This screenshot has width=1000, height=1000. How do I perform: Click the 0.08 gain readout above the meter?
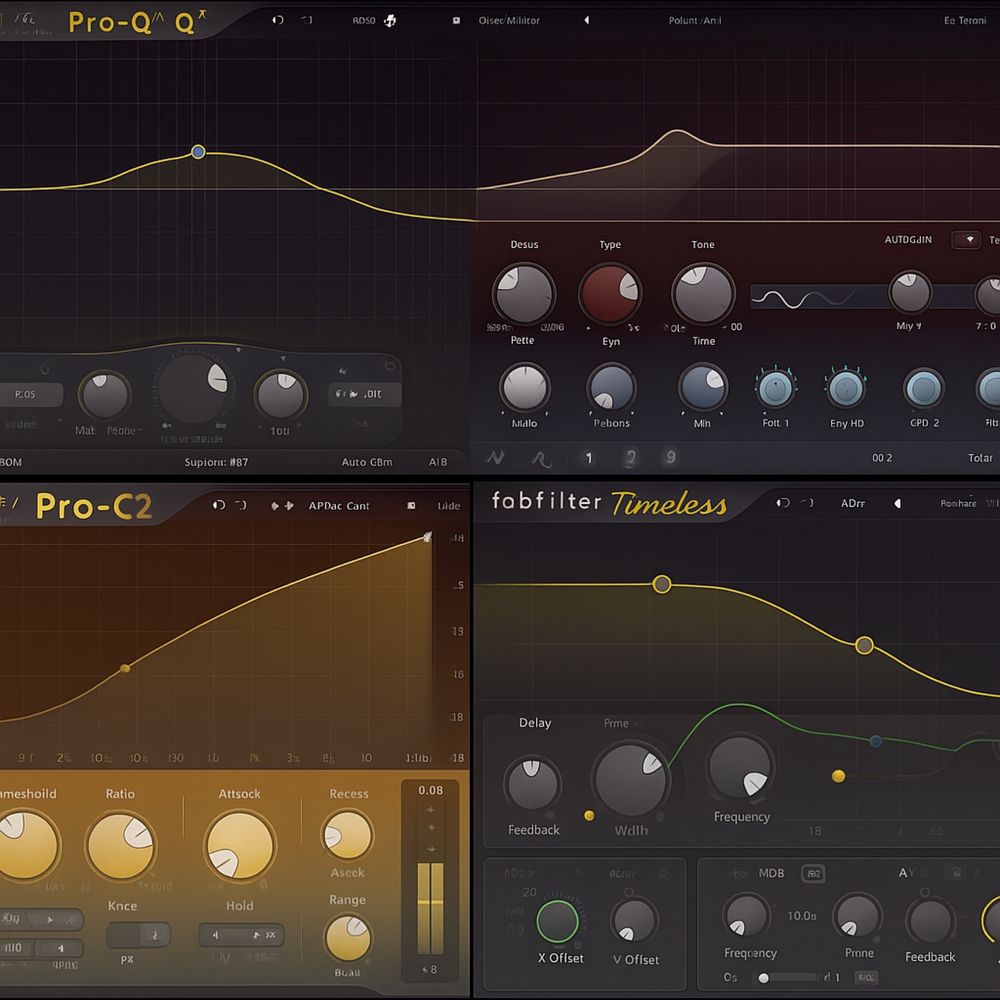point(430,790)
